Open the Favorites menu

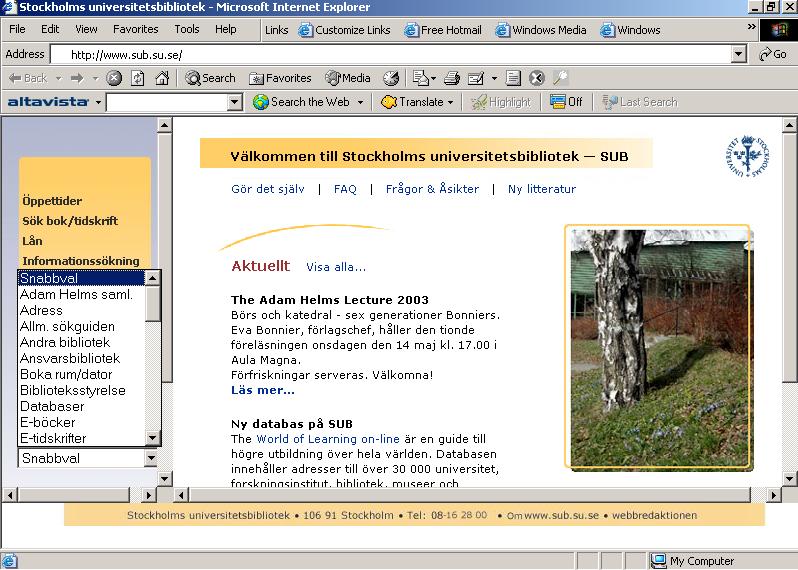point(135,30)
